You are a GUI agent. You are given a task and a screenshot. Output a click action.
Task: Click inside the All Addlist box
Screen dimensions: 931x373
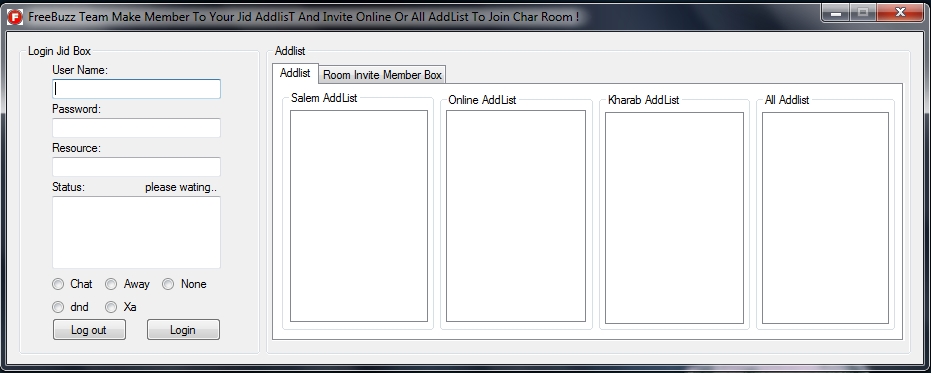click(x=825, y=218)
